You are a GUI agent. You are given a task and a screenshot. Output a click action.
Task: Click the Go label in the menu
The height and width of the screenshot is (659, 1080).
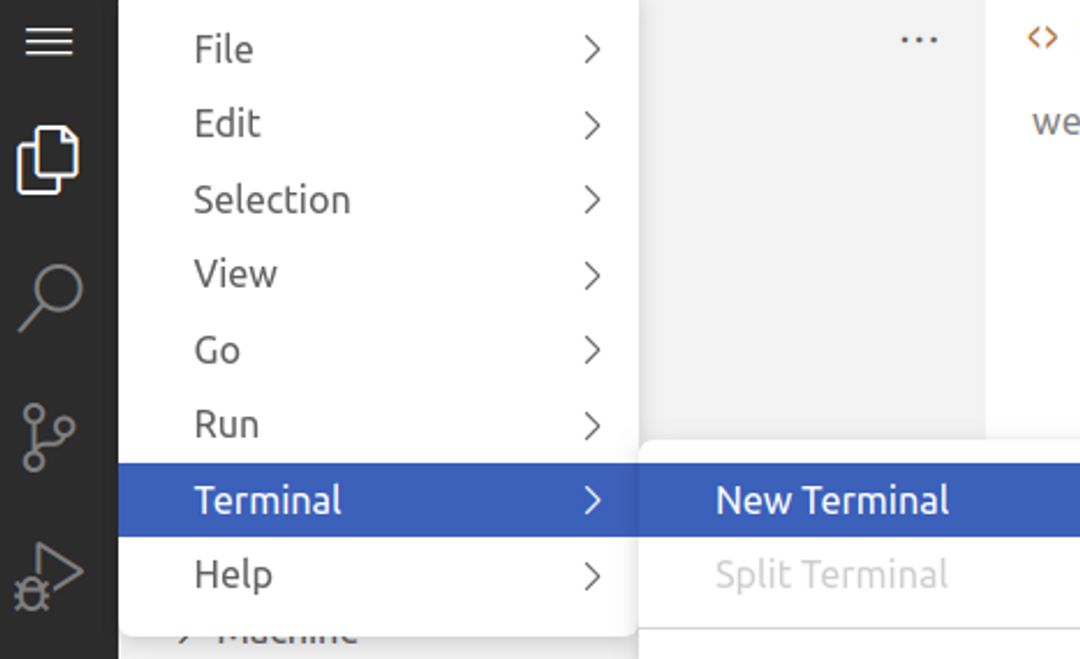[217, 350]
